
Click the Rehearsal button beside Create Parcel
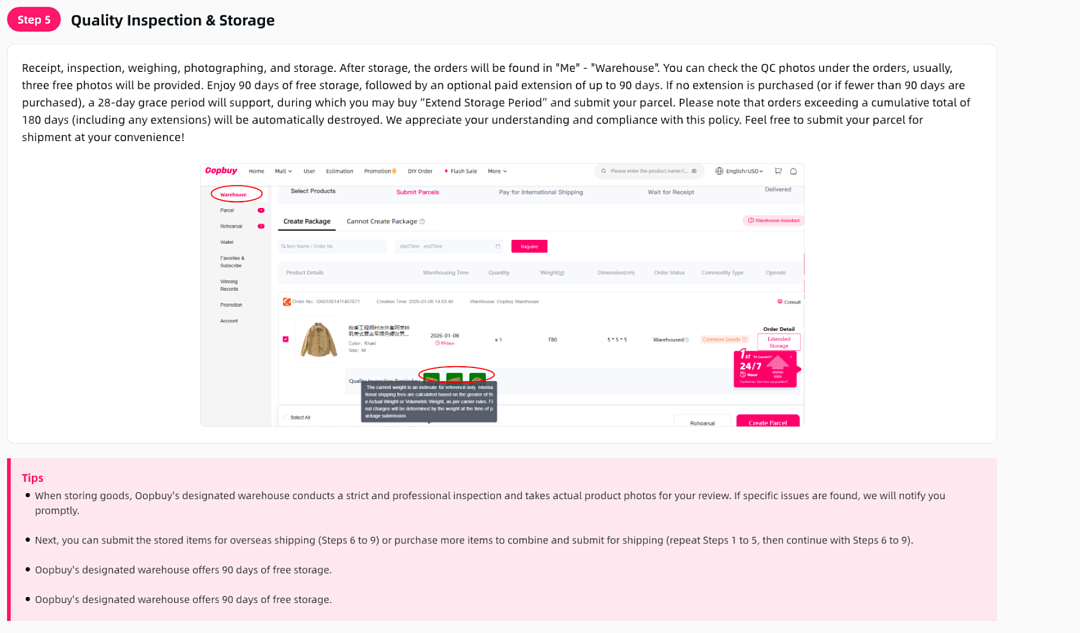(x=703, y=422)
